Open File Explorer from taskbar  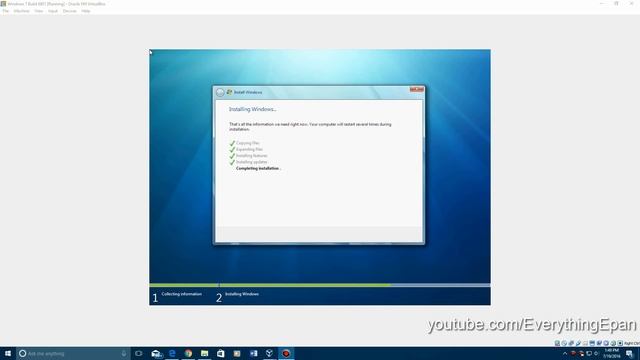click(x=204, y=353)
